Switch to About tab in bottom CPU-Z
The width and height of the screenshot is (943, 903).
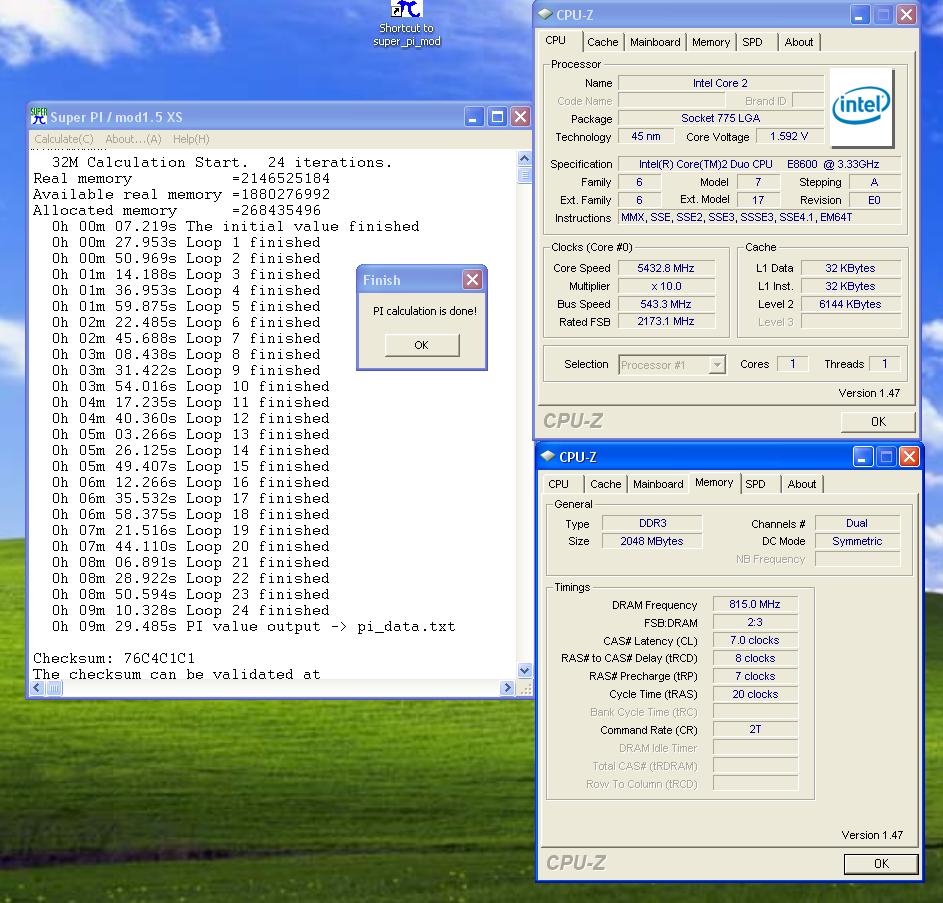802,484
